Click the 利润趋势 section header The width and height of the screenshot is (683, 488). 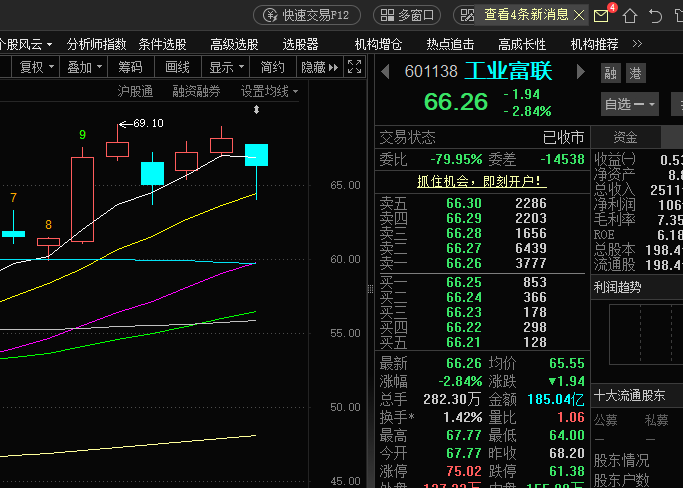pos(617,288)
